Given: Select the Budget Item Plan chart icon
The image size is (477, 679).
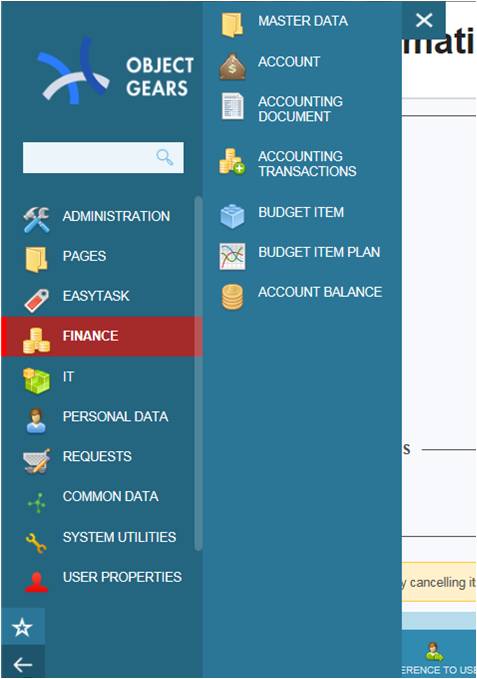Looking at the screenshot, I should pyautogui.click(x=232, y=256).
